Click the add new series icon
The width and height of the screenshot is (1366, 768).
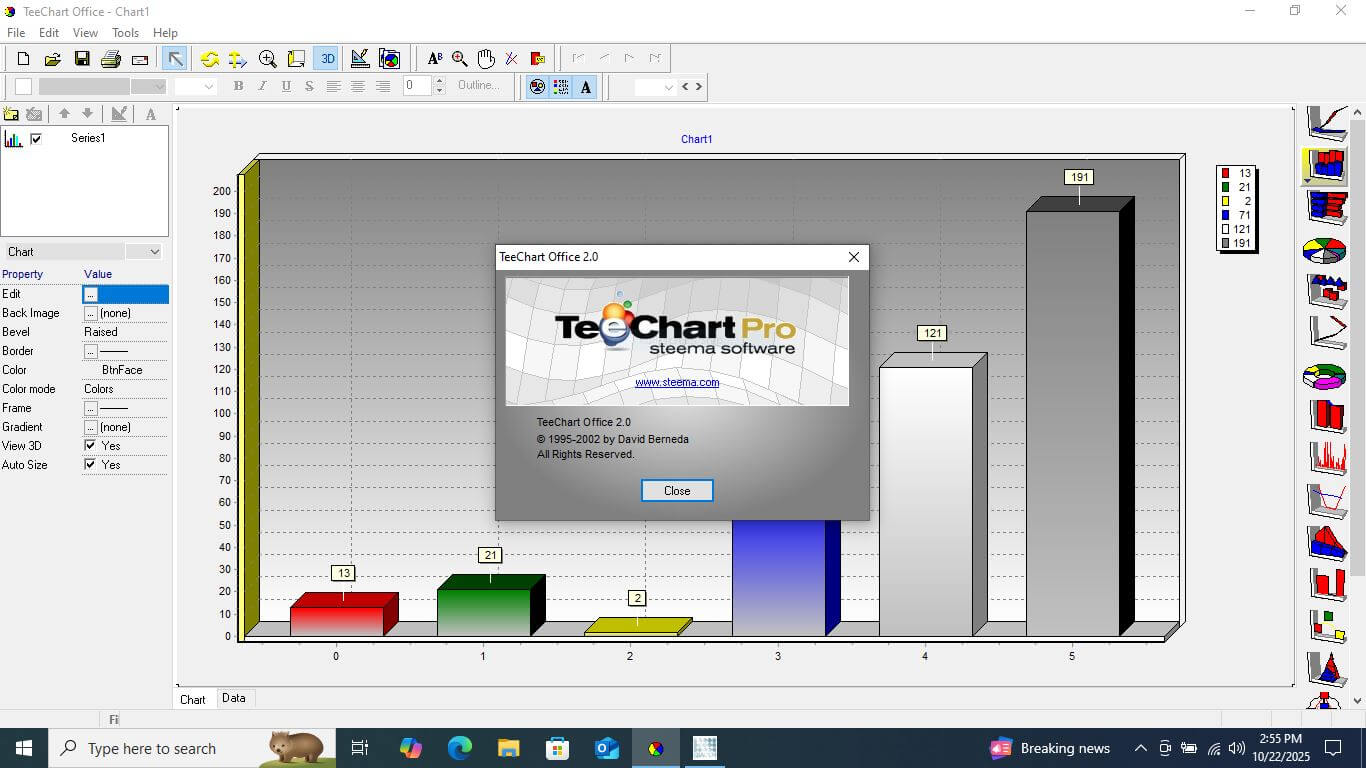click(x=11, y=114)
